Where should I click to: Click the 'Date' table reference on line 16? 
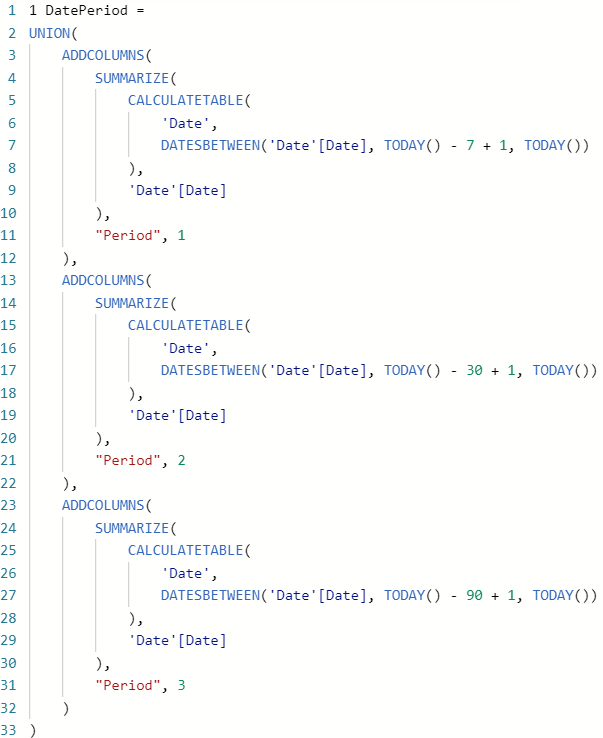point(185,348)
